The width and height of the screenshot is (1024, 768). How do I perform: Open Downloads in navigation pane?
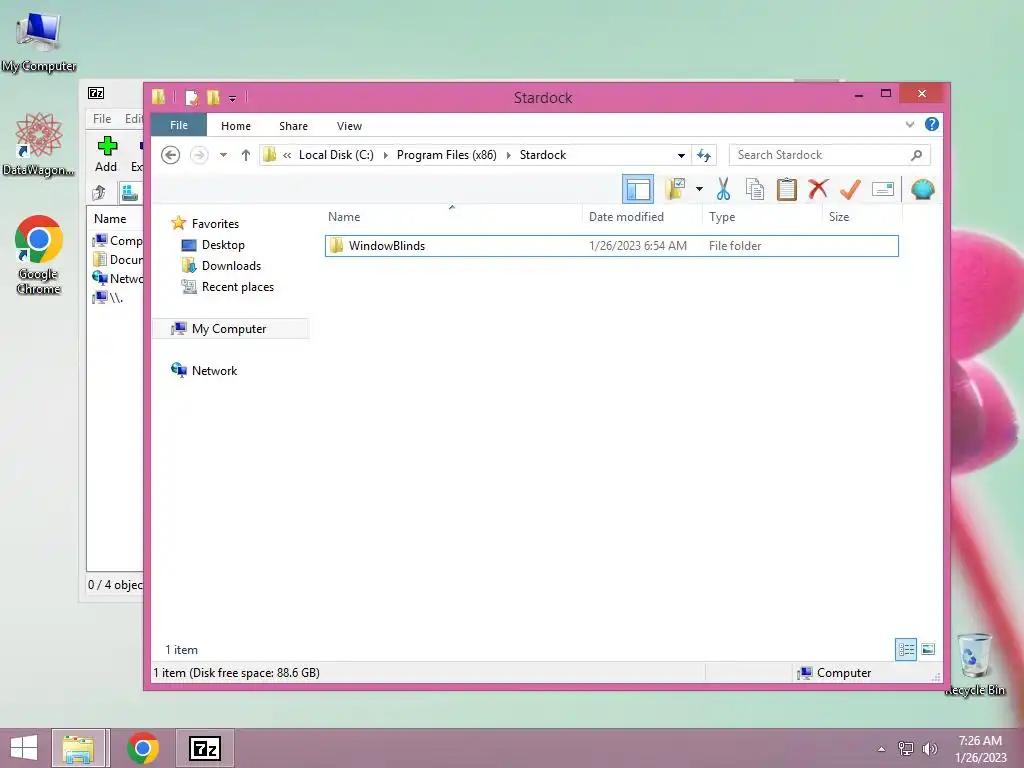pos(221,266)
